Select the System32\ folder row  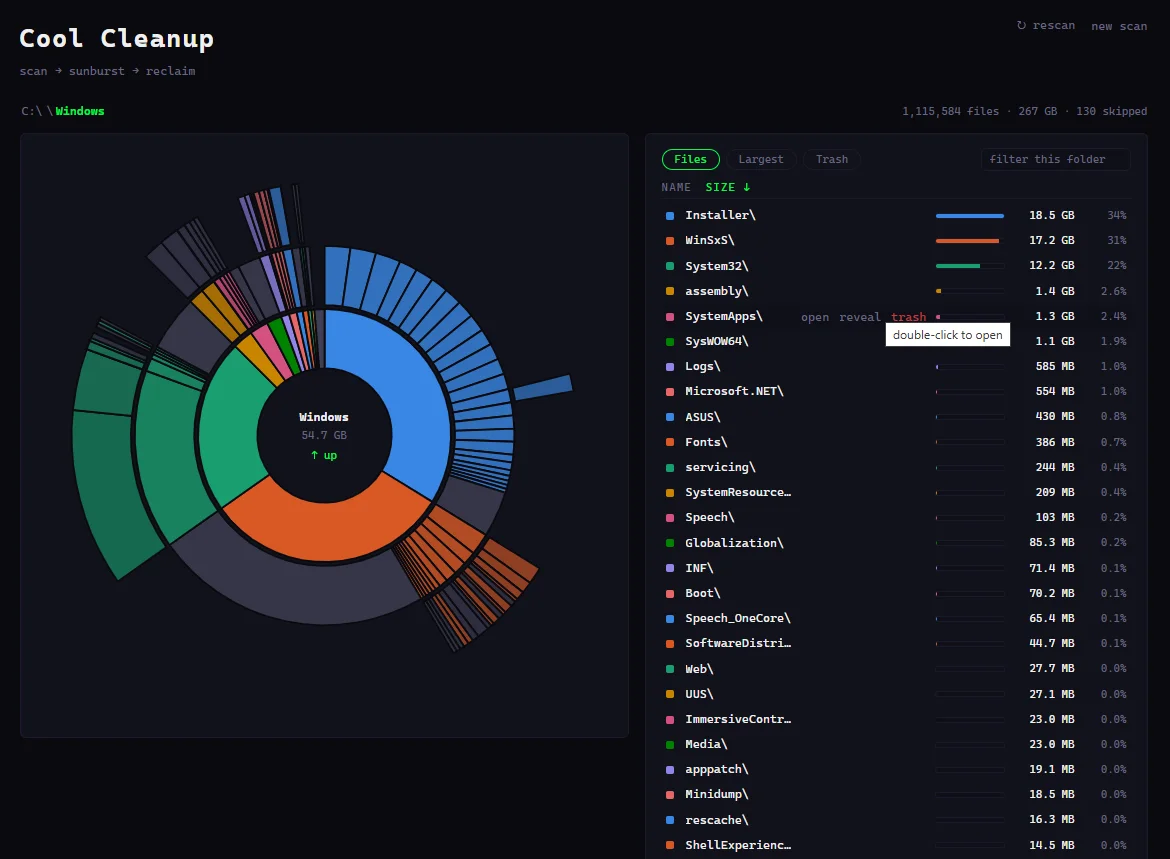[x=895, y=266]
